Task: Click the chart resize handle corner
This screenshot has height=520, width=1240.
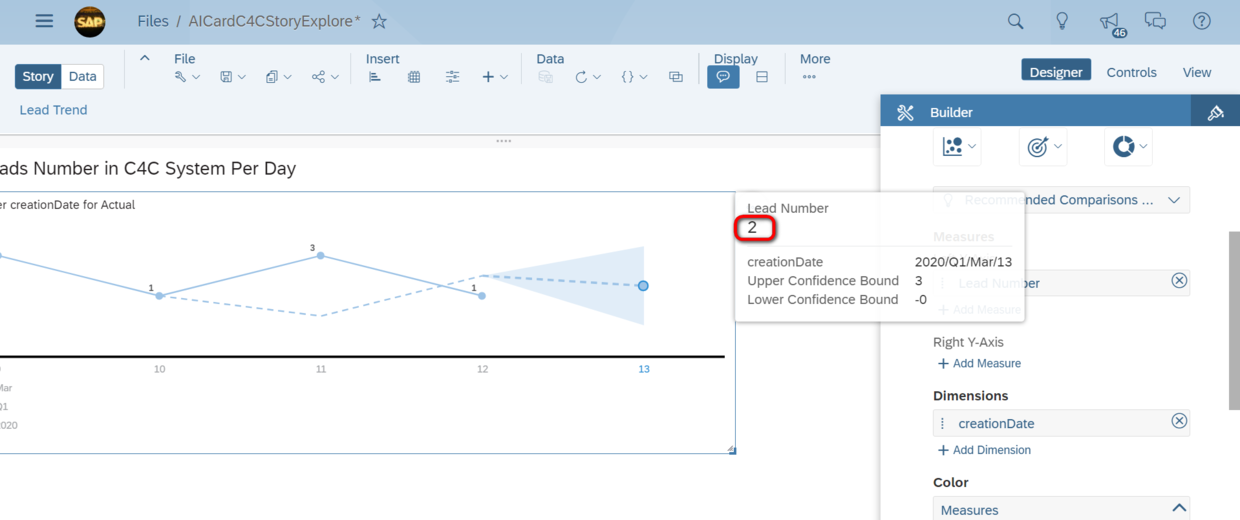Action: 732,450
